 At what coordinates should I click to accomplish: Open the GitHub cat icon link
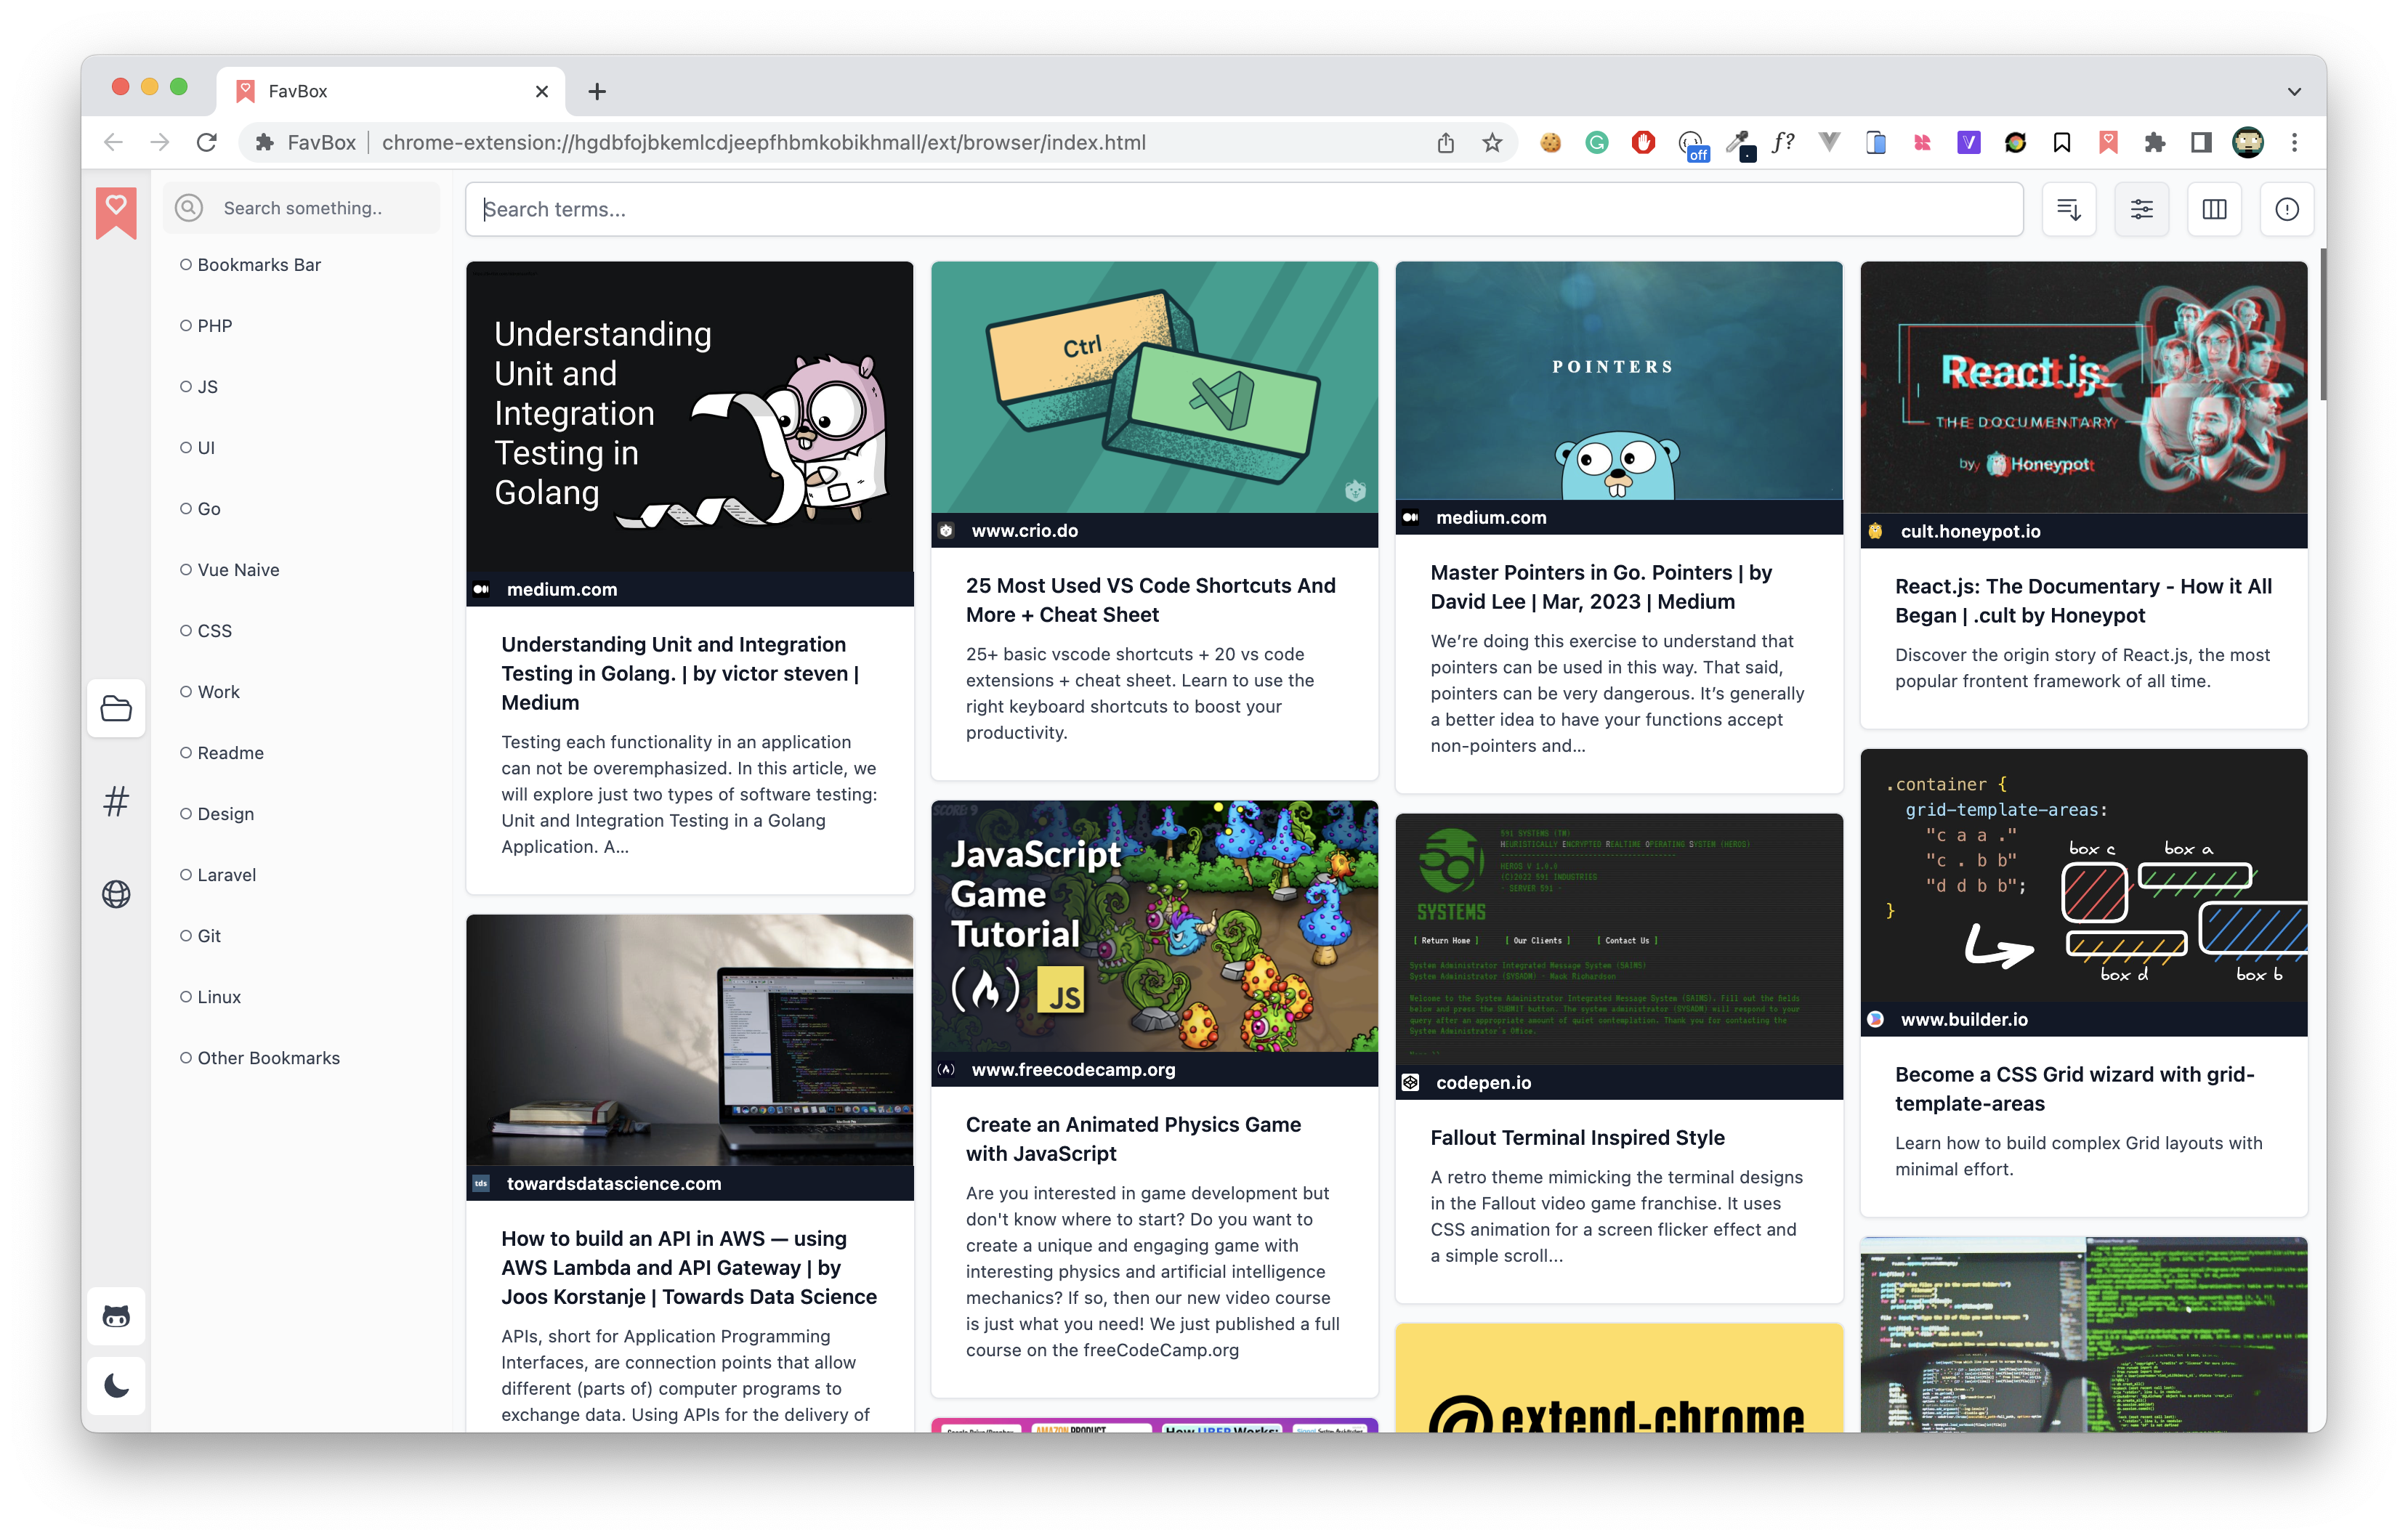click(116, 1316)
